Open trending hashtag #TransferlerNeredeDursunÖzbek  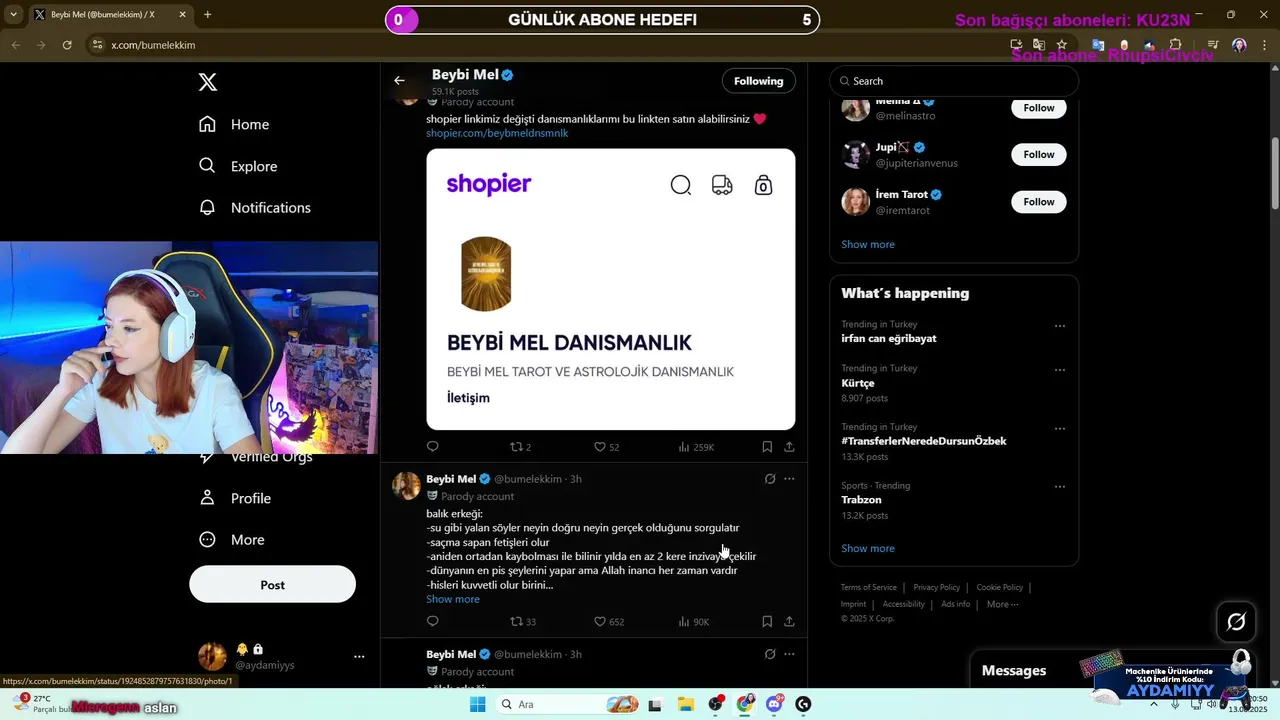(924, 441)
